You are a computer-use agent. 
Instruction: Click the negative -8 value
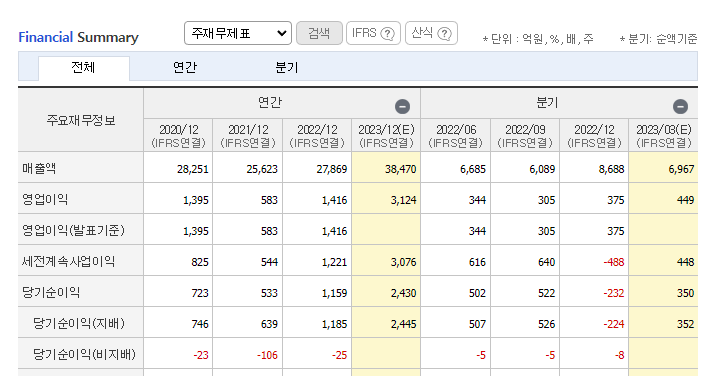click(x=620, y=356)
